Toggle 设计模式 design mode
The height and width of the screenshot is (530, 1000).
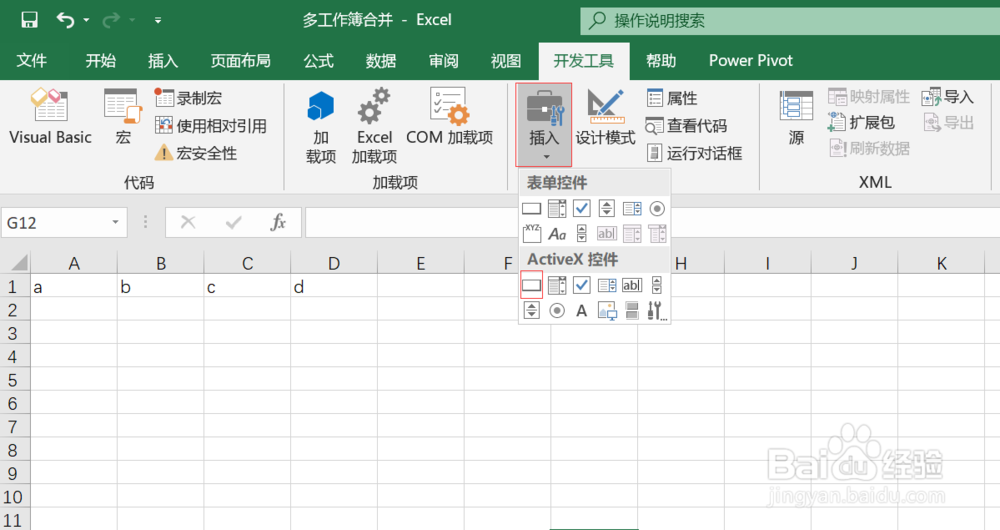coord(605,117)
